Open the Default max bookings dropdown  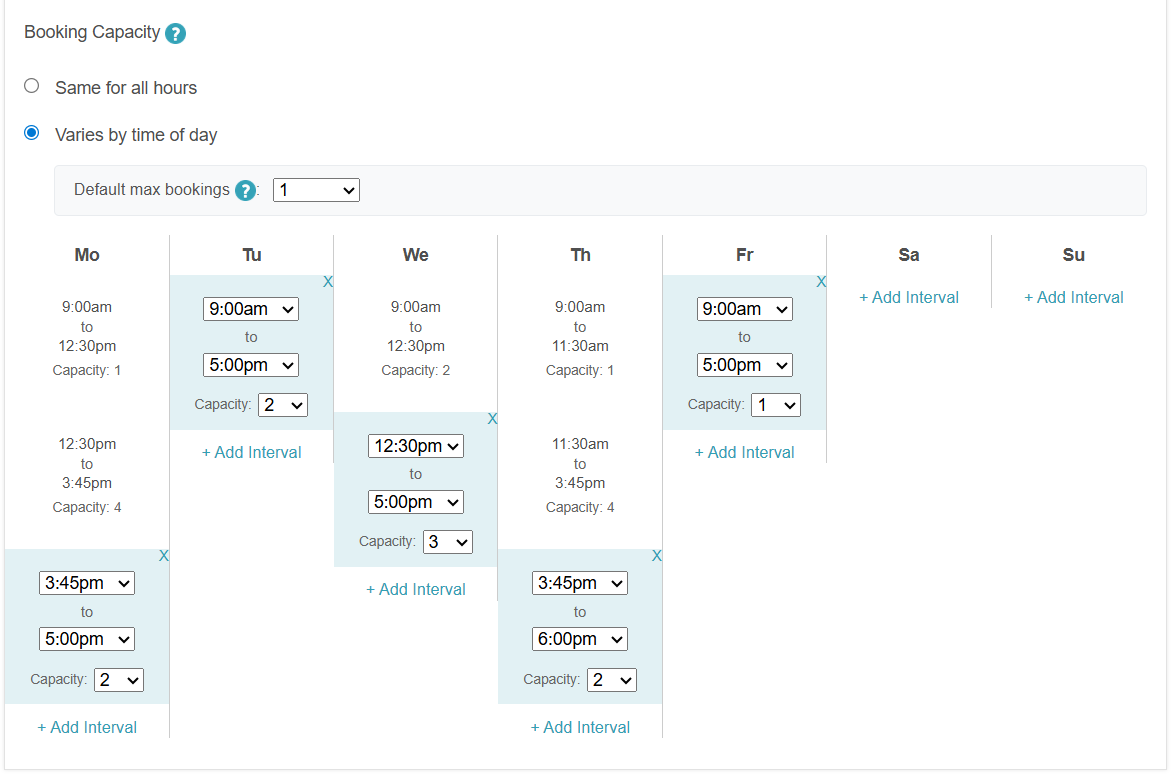(x=316, y=190)
